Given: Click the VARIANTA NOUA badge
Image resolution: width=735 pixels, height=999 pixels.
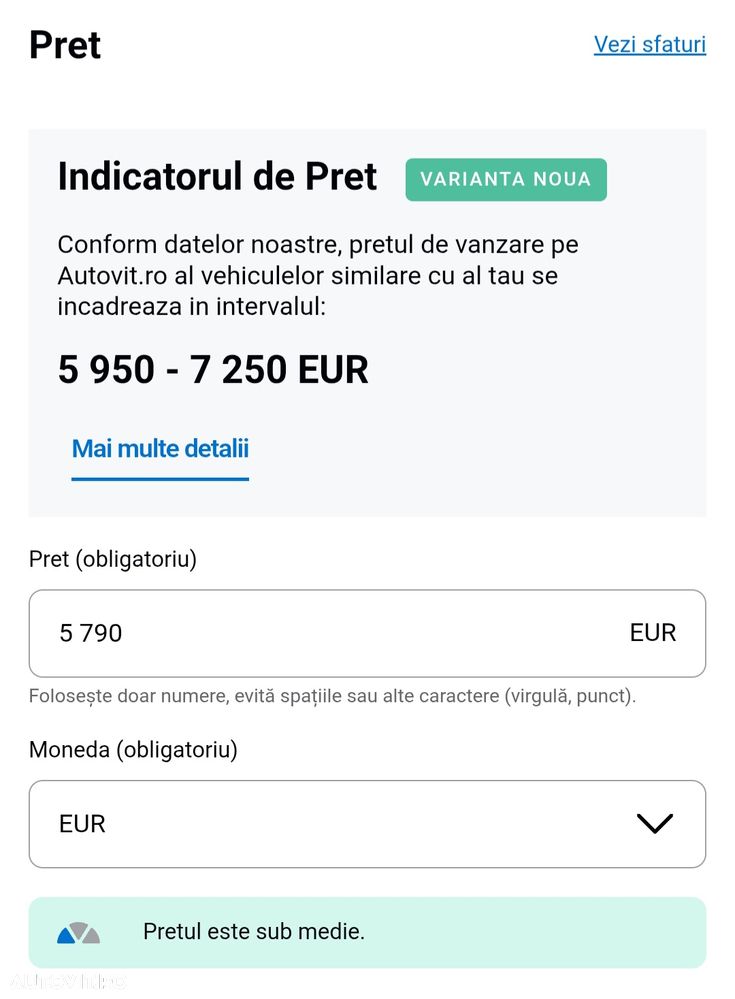Looking at the screenshot, I should [505, 180].
